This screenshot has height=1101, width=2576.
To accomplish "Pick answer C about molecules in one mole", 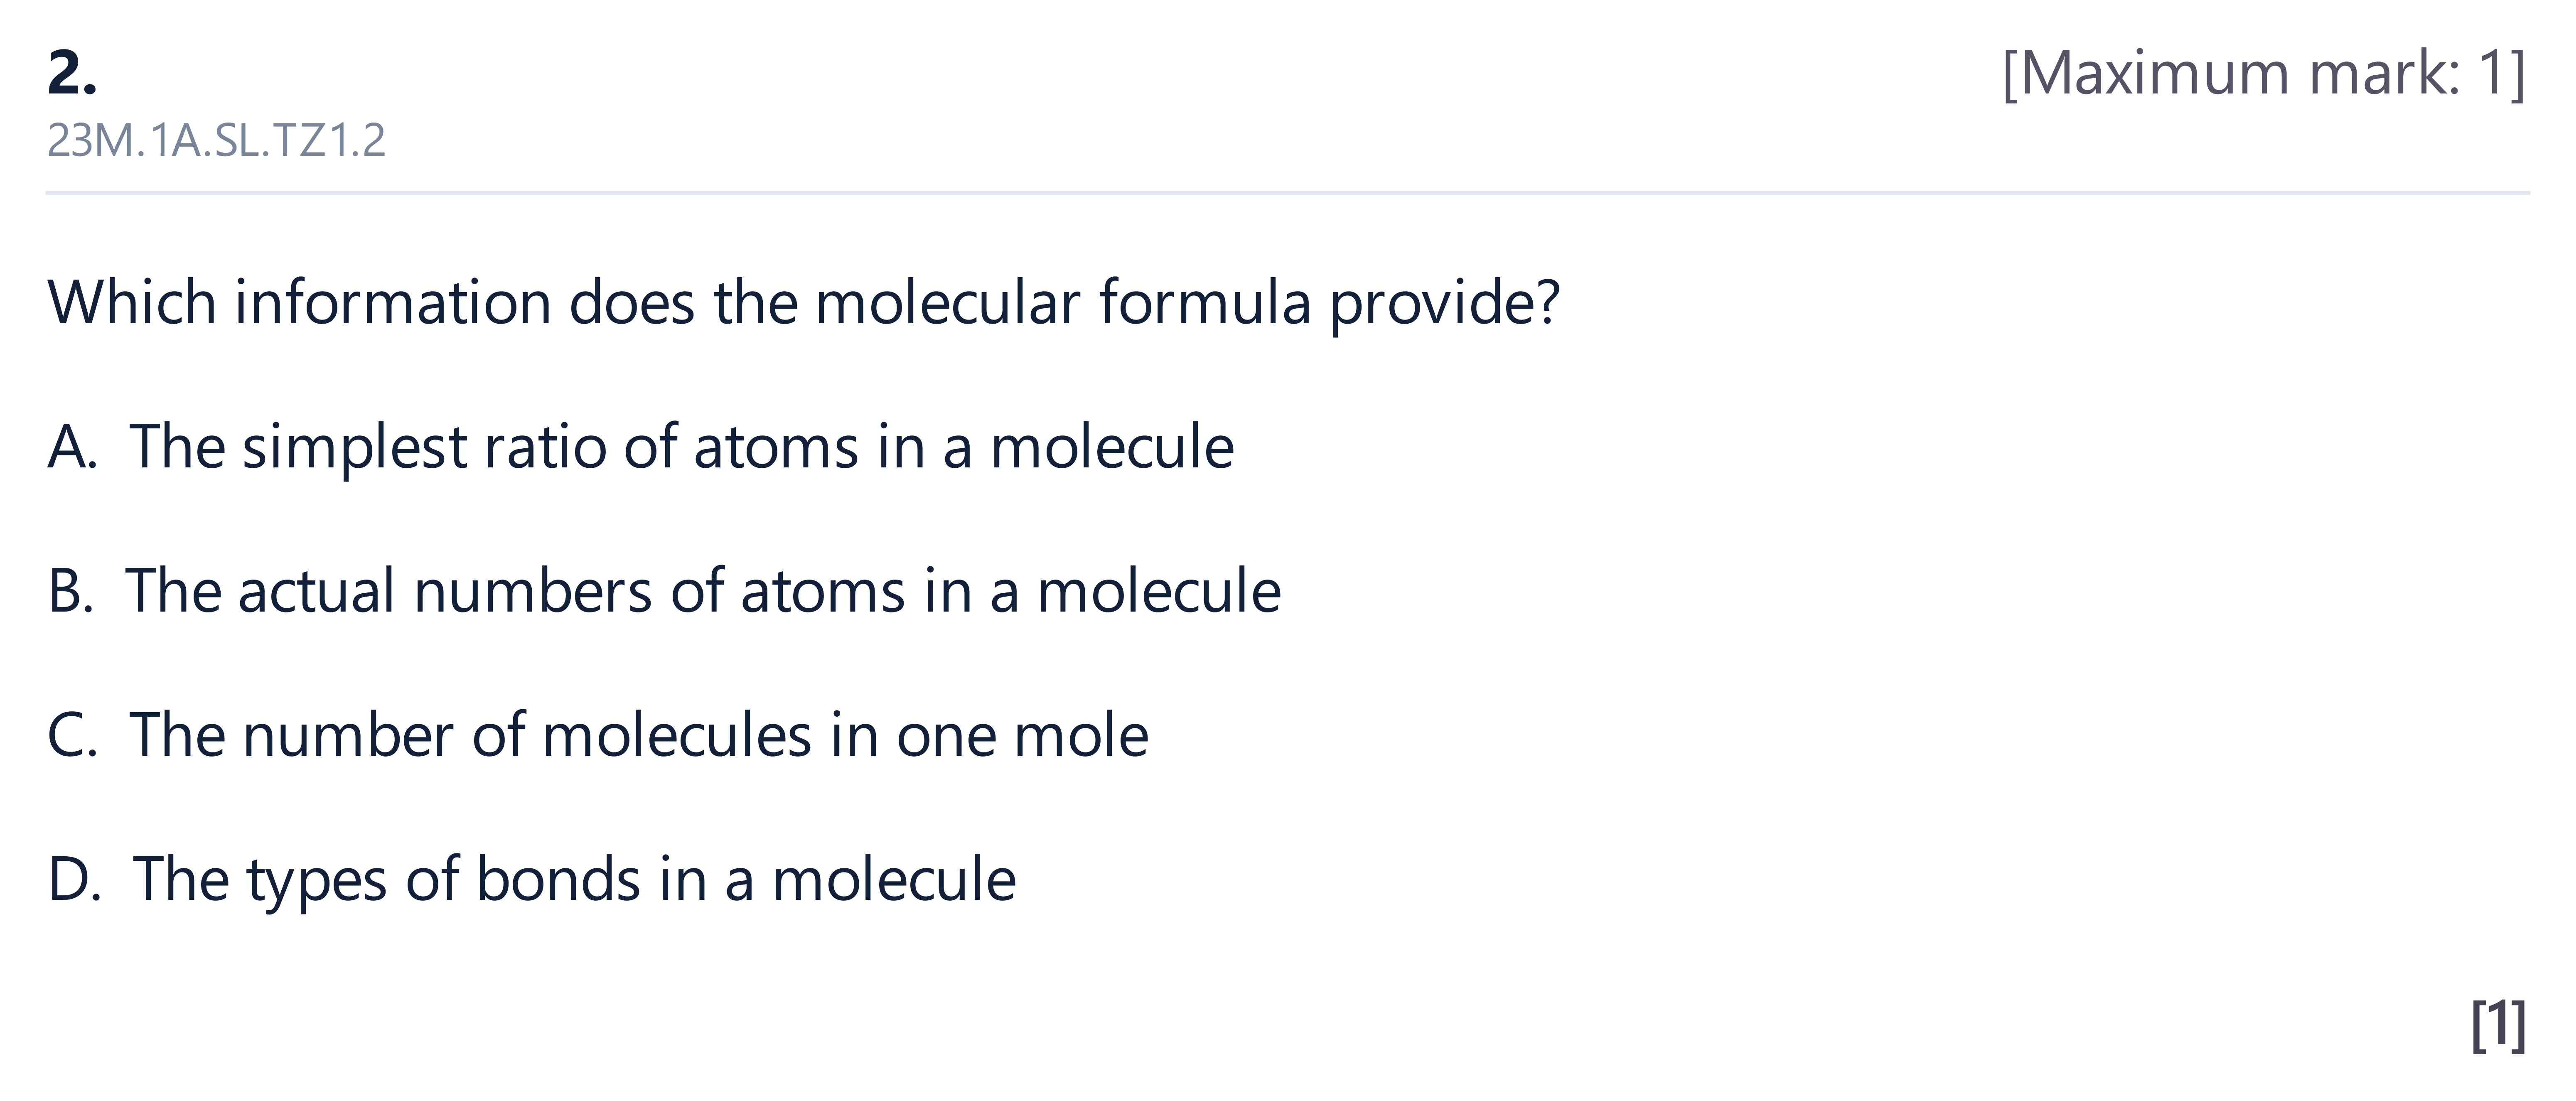I will pyautogui.click(x=598, y=735).
